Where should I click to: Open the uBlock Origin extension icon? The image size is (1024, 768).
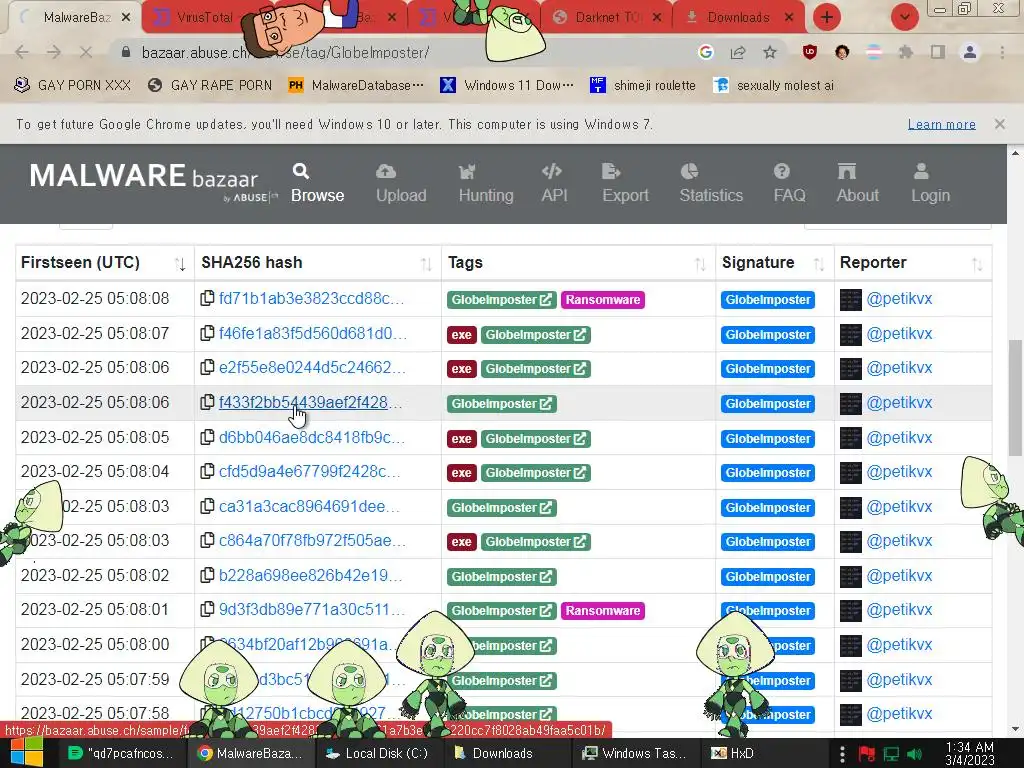pyautogui.click(x=810, y=52)
